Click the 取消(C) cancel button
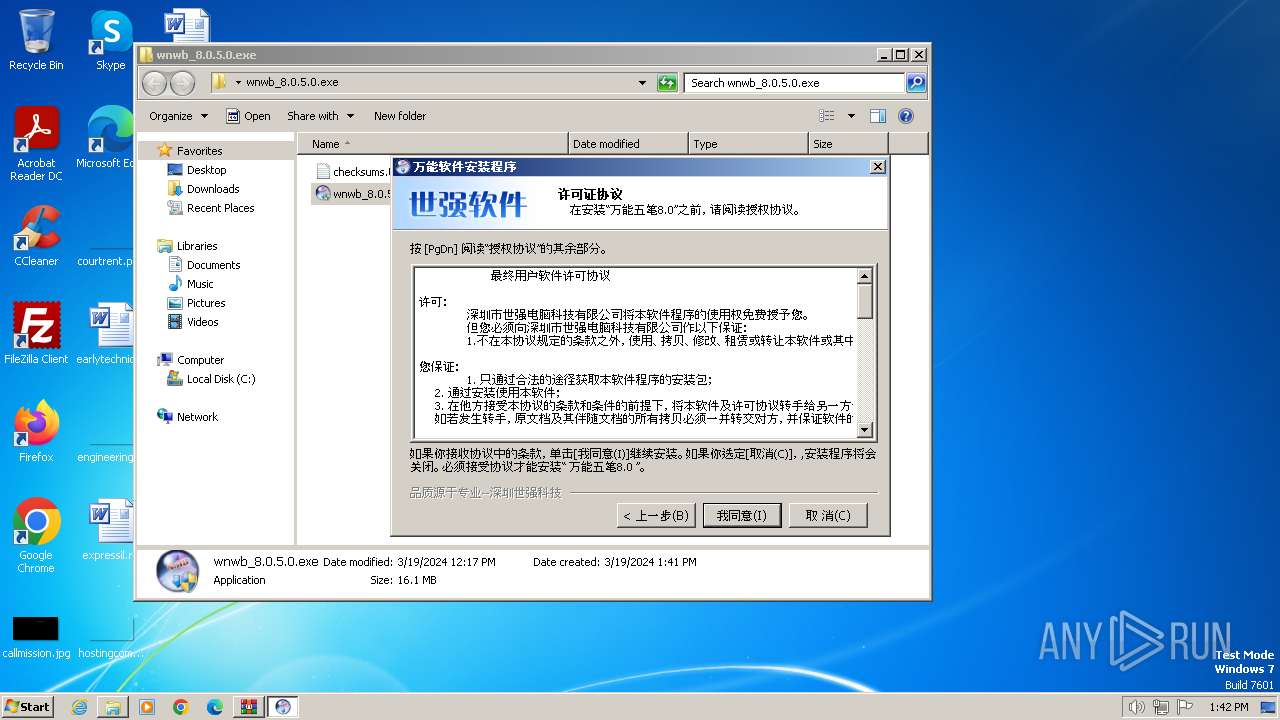This screenshot has width=1280, height=720. 828,515
